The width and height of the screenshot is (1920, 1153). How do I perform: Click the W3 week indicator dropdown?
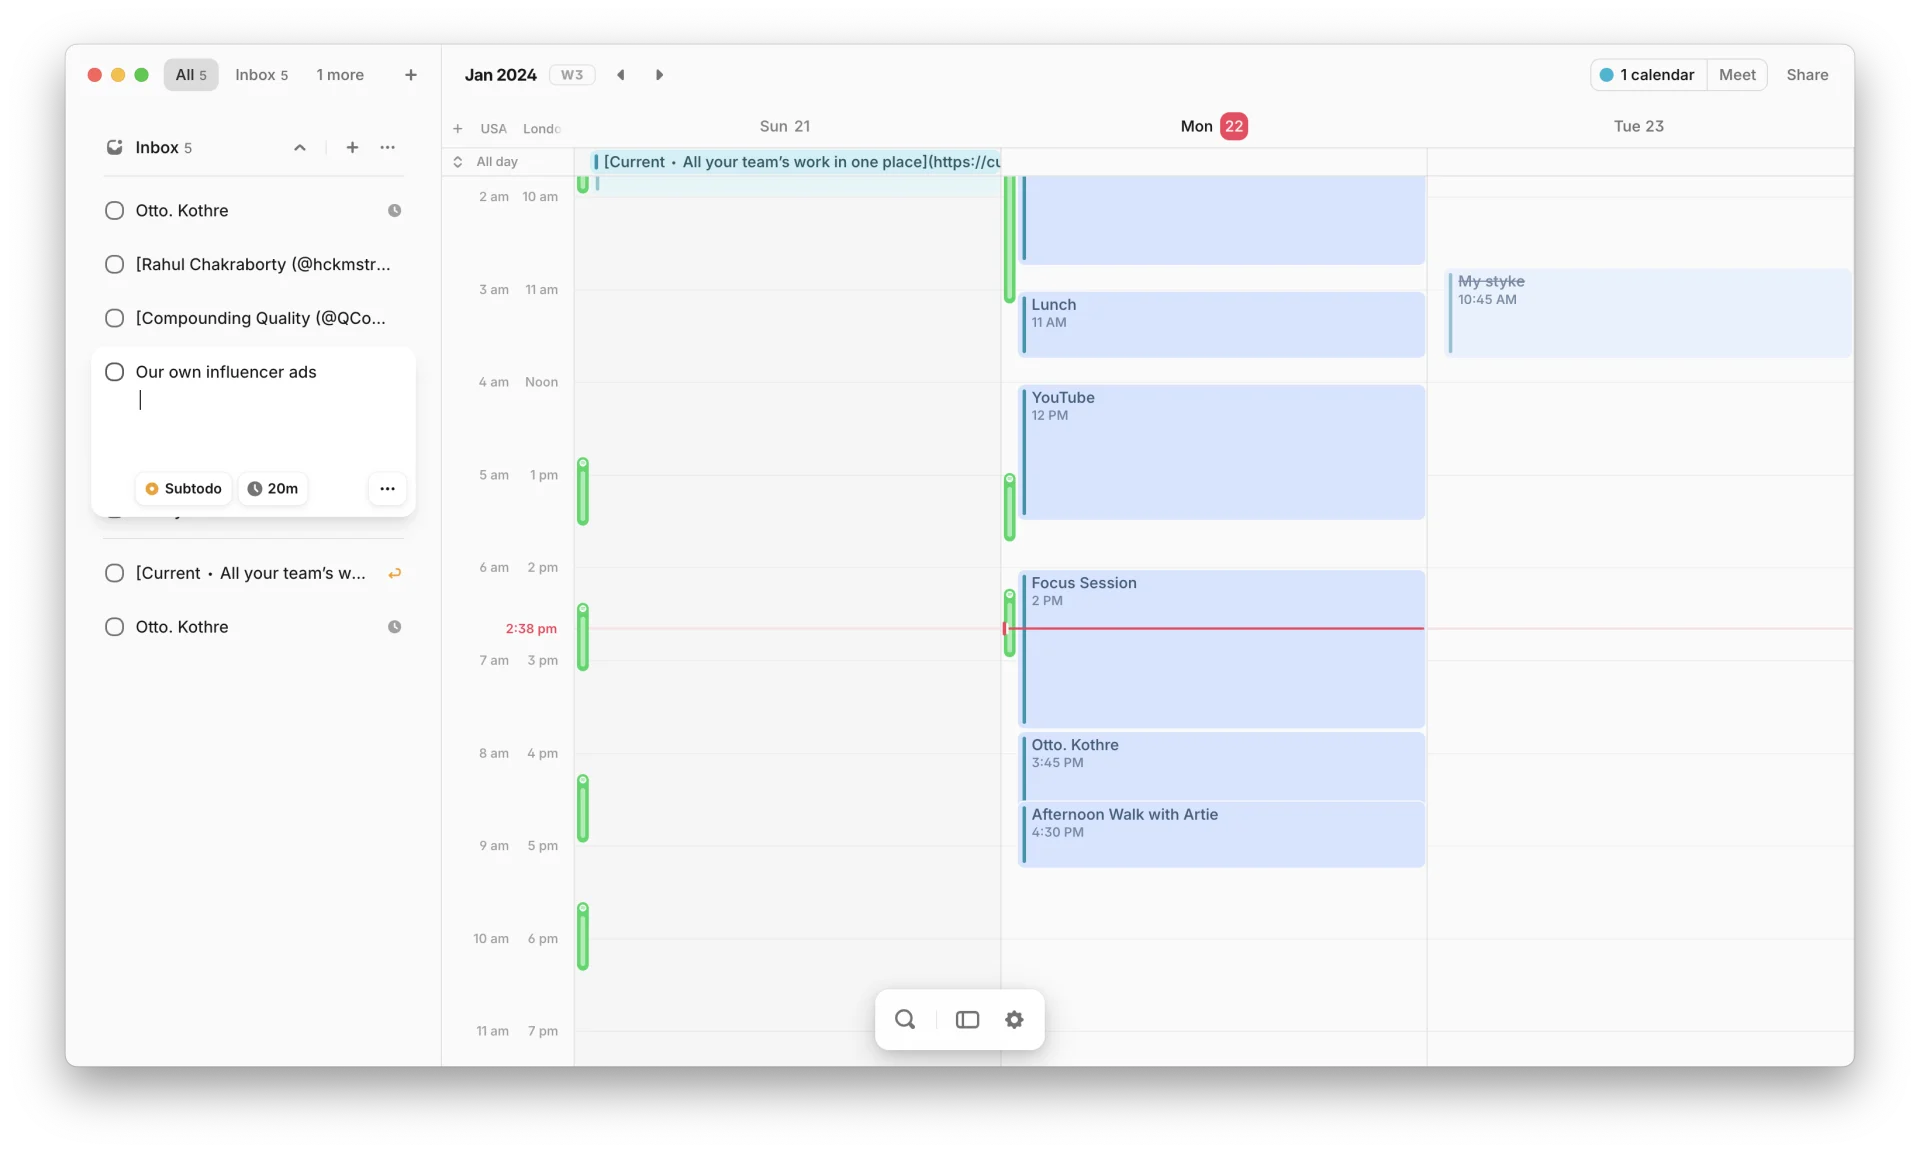pyautogui.click(x=571, y=74)
